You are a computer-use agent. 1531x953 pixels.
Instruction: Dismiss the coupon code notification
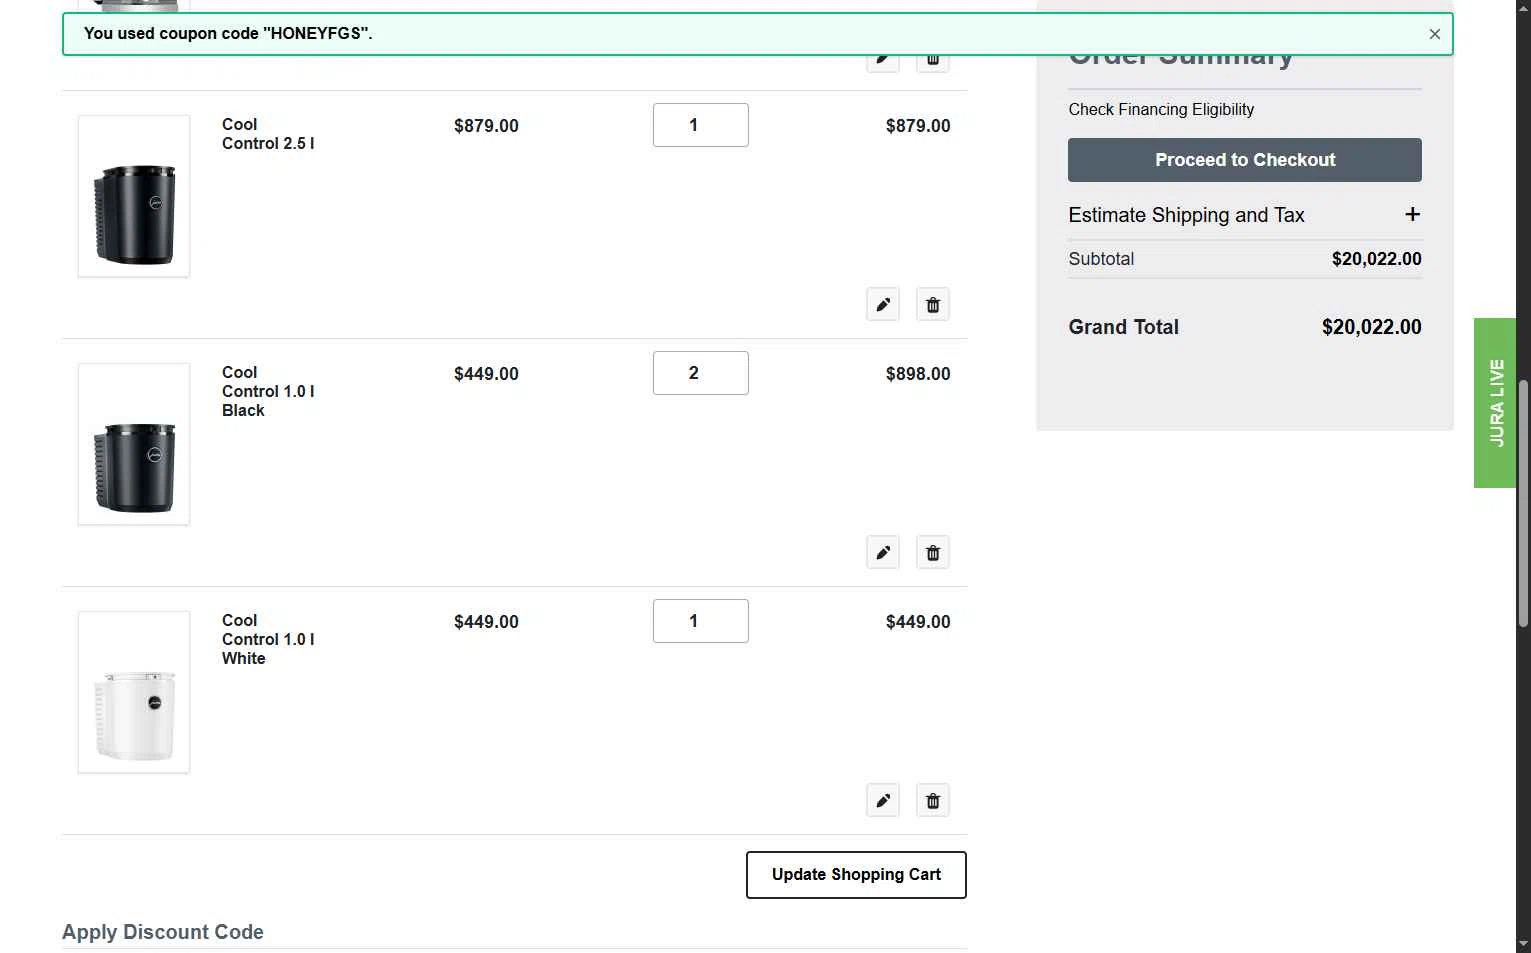(x=1435, y=34)
